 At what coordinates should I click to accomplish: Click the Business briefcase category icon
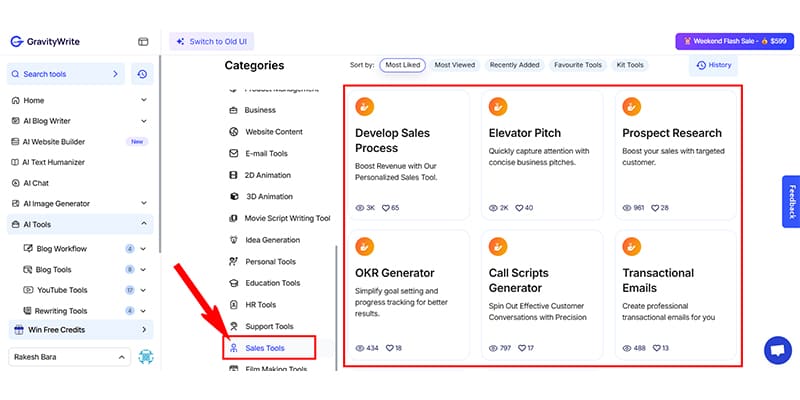click(234, 110)
